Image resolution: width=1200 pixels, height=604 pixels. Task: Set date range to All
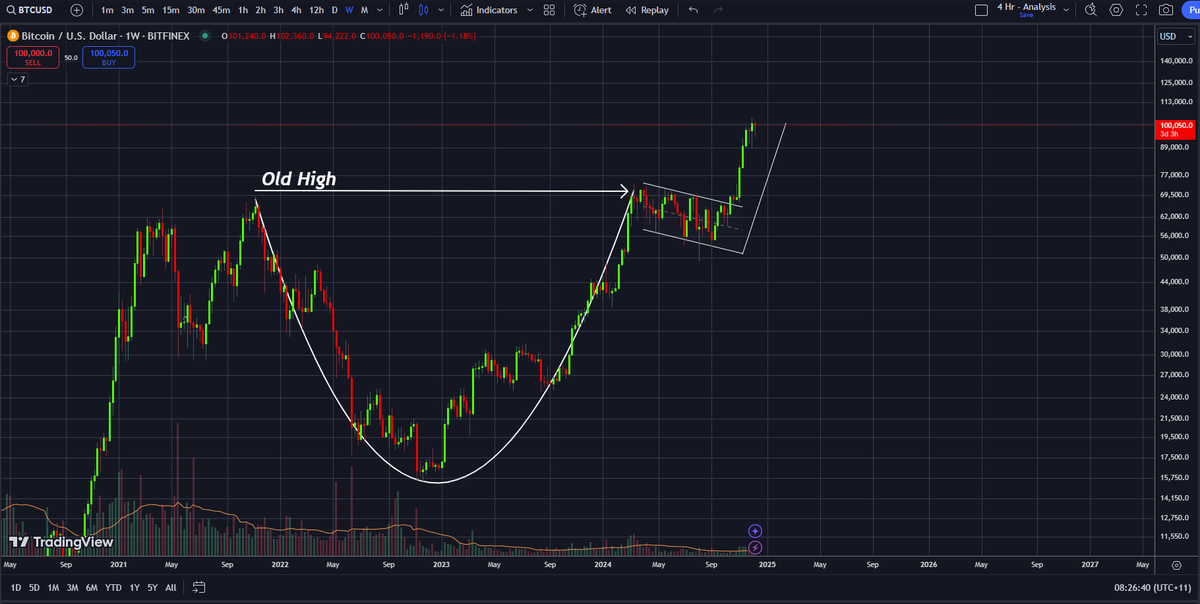(x=171, y=587)
